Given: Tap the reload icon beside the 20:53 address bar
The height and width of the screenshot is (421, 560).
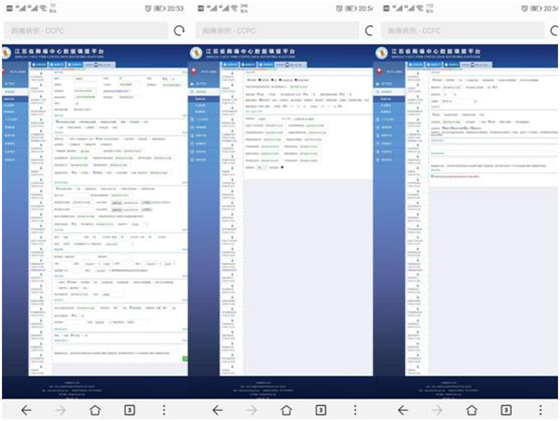Looking at the screenshot, I should point(179,31).
